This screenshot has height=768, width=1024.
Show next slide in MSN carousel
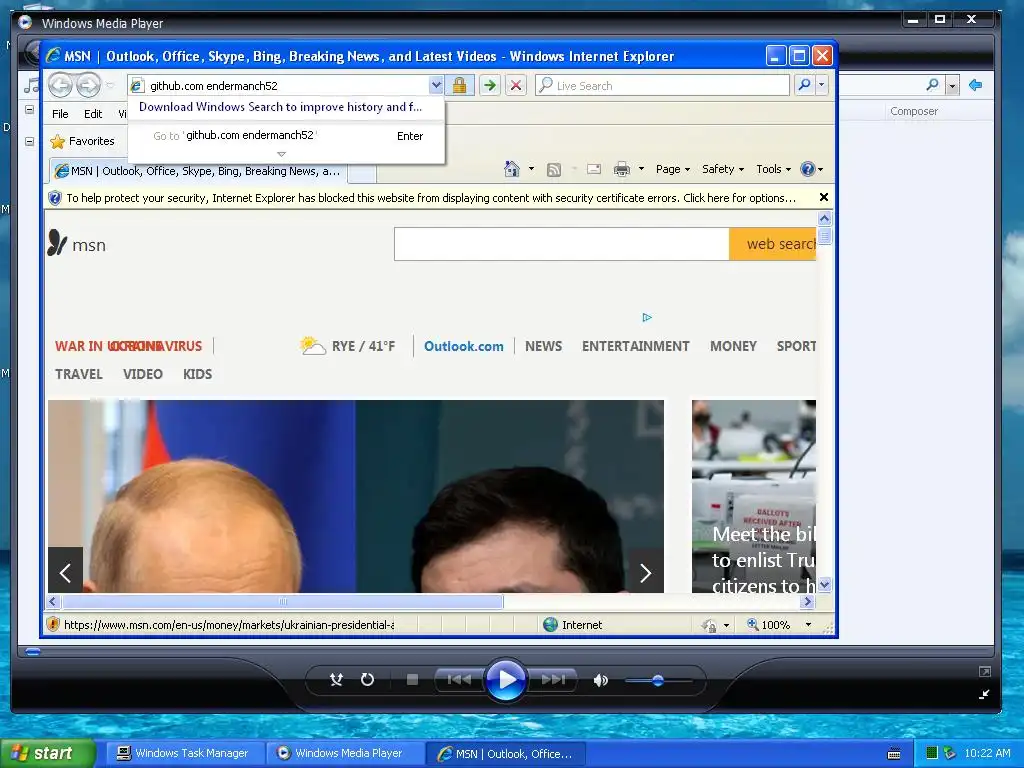[x=645, y=573]
